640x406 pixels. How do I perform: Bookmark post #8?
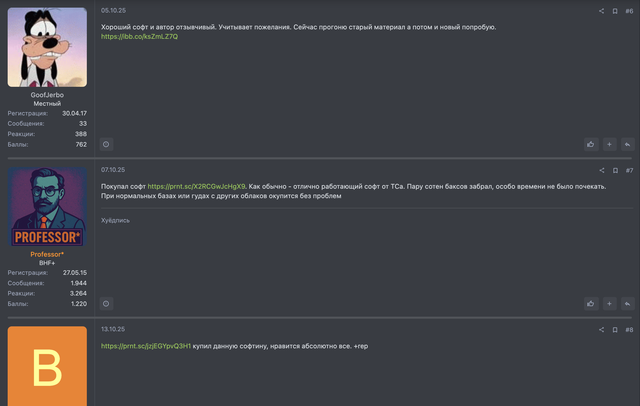[614, 329]
